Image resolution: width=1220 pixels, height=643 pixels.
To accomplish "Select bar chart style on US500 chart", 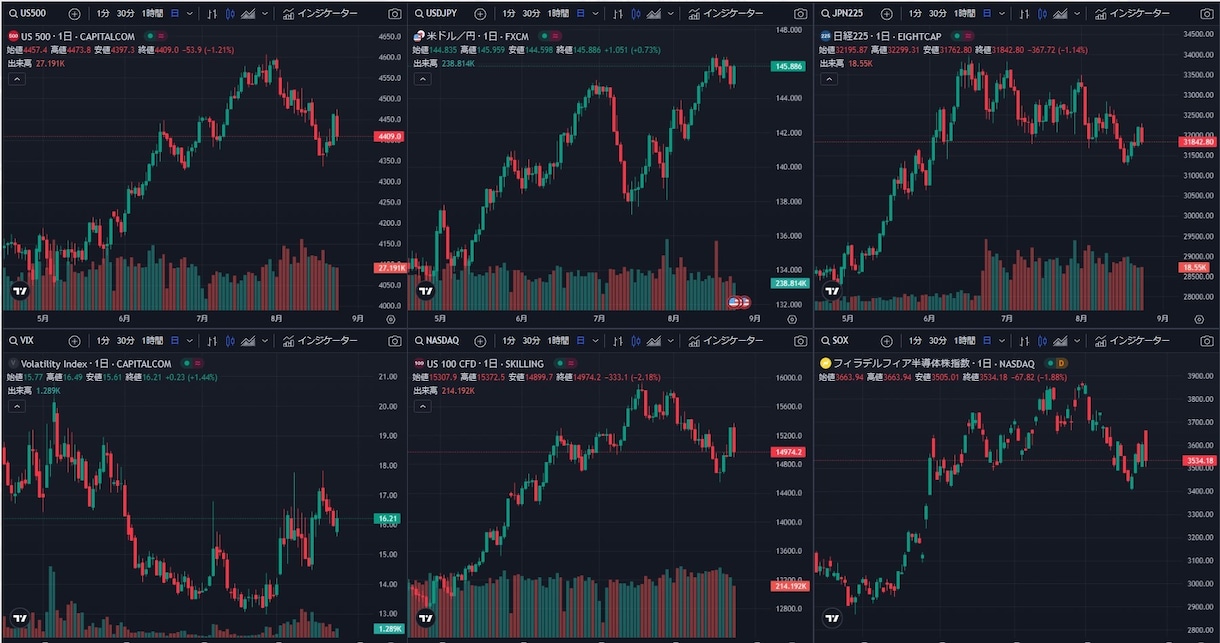I will pyautogui.click(x=211, y=14).
